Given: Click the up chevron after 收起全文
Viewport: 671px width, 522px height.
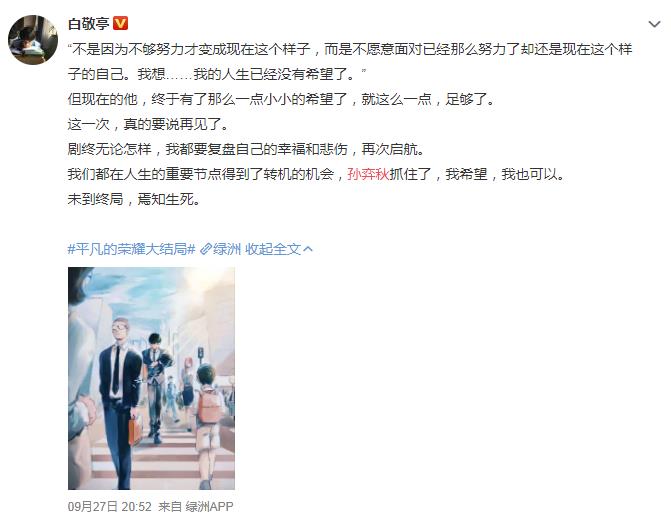Looking at the screenshot, I should (x=307, y=249).
